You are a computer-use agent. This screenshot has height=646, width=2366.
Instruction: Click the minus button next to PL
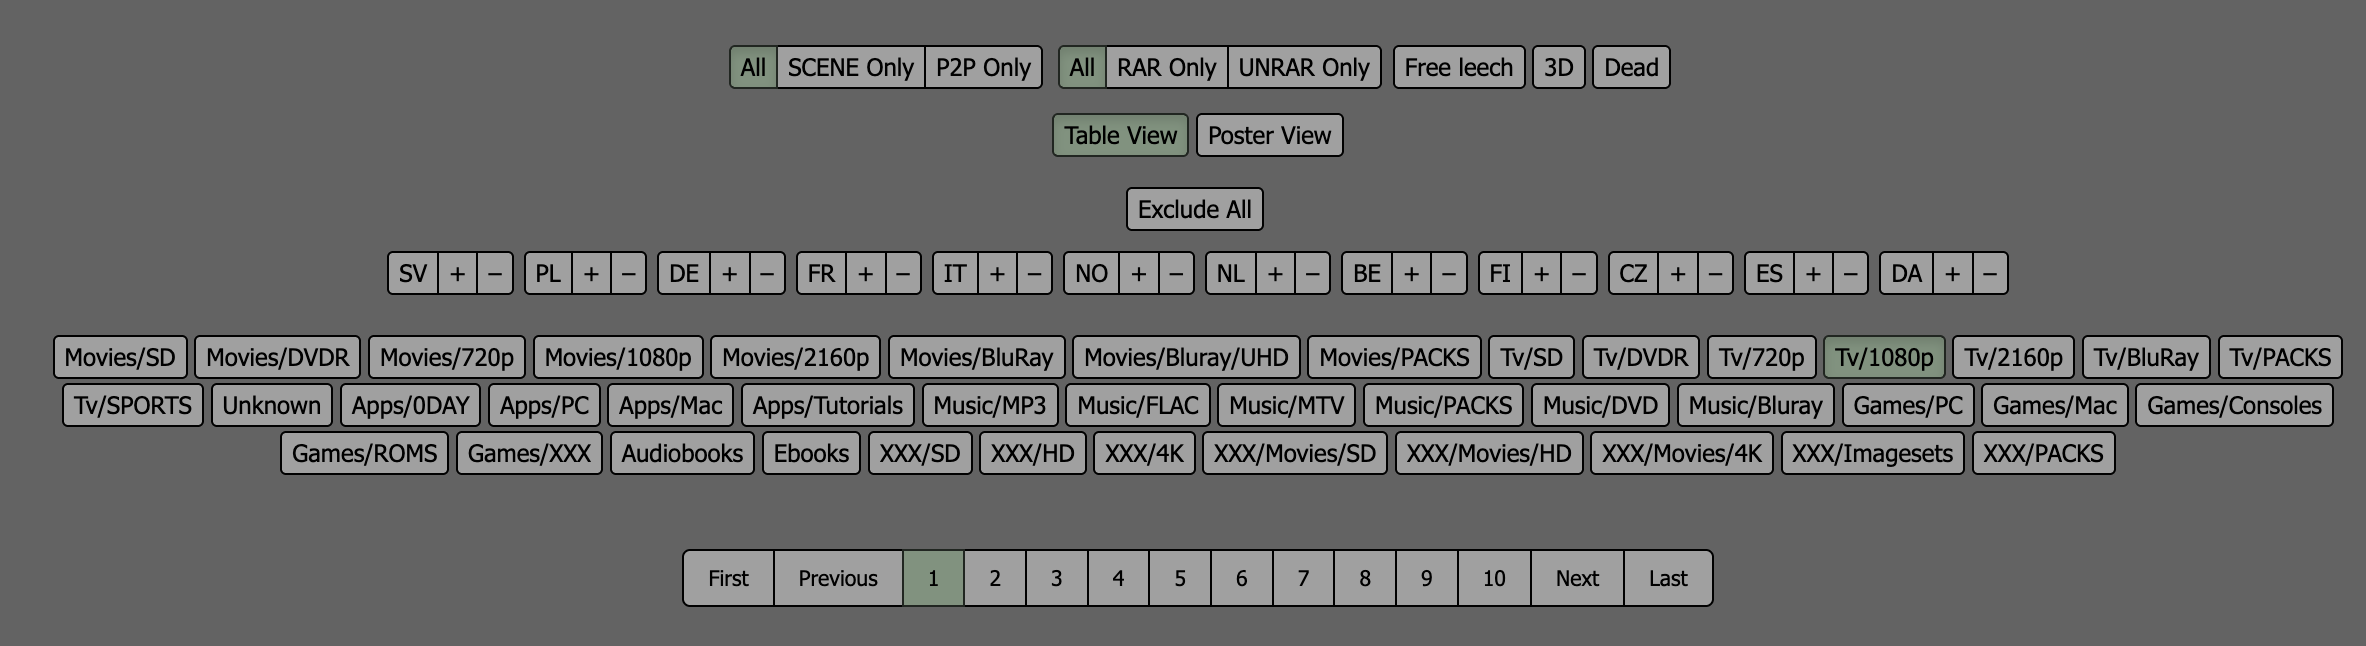pyautogui.click(x=628, y=274)
